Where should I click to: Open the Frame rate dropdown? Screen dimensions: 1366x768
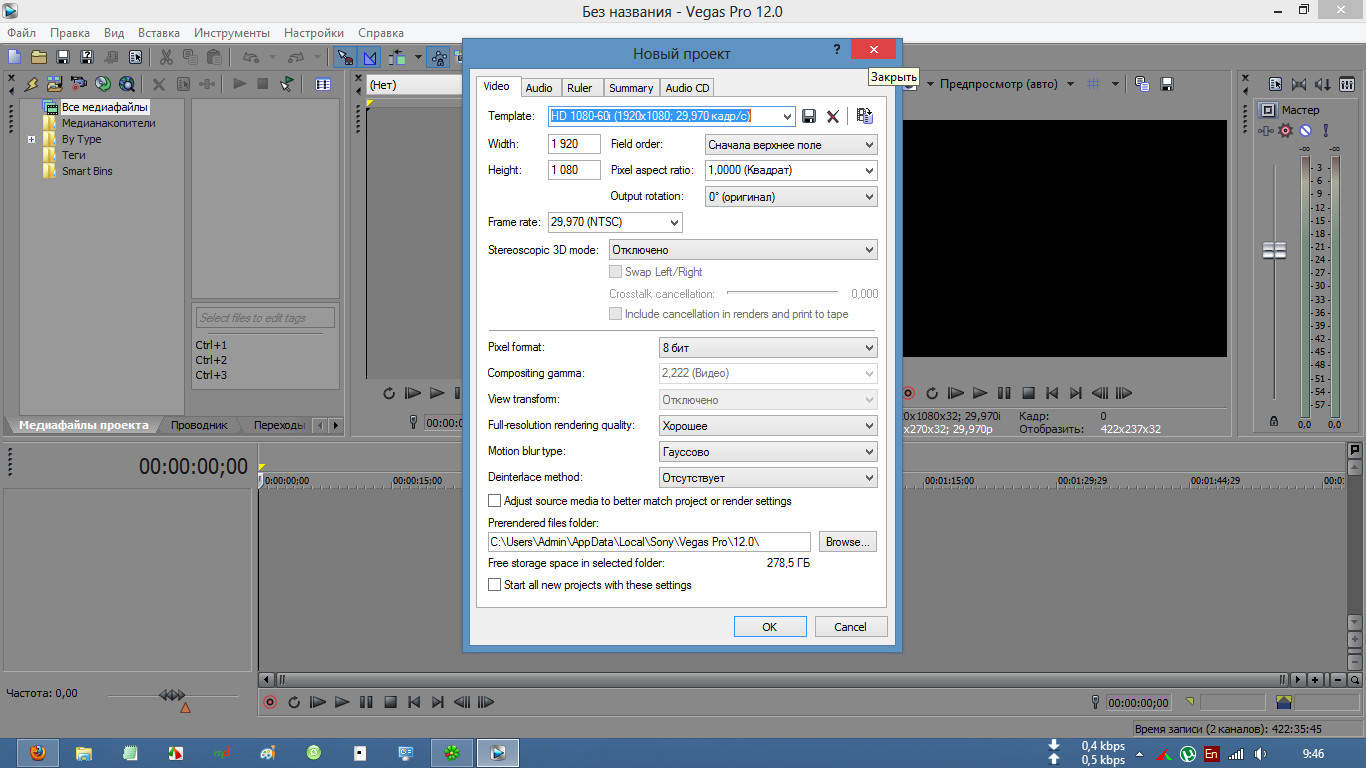(674, 222)
